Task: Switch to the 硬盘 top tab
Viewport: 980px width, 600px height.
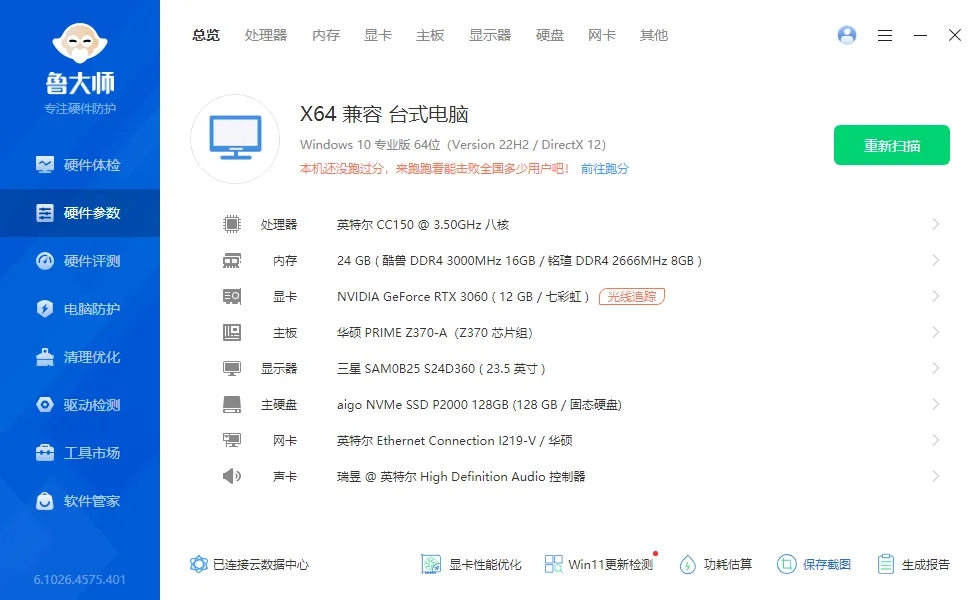Action: [x=550, y=36]
